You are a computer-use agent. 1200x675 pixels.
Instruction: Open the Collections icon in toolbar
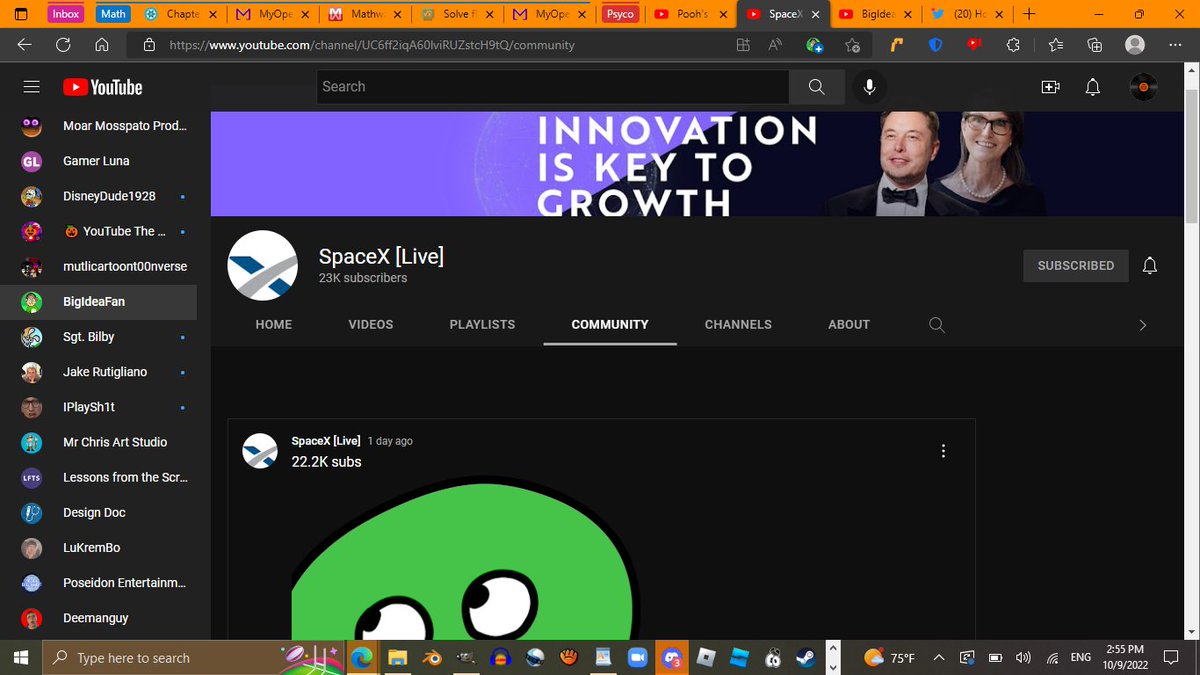point(1095,44)
